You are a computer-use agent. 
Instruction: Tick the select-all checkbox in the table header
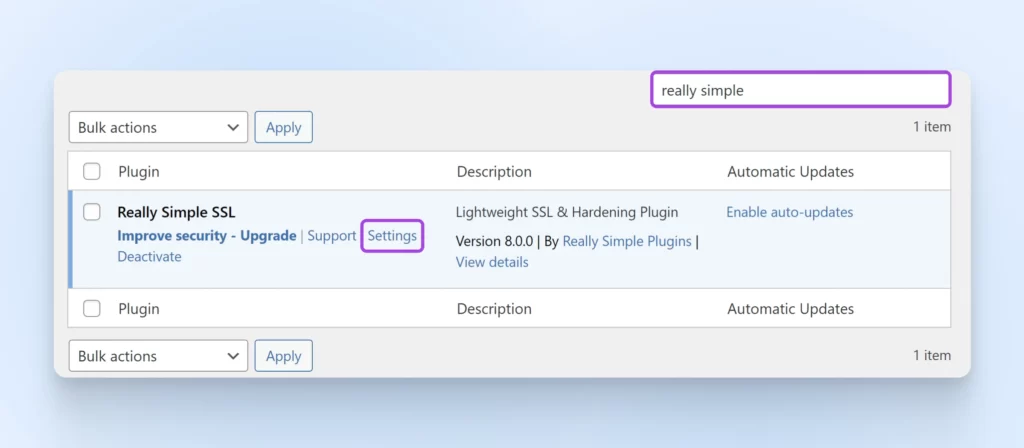(x=92, y=171)
